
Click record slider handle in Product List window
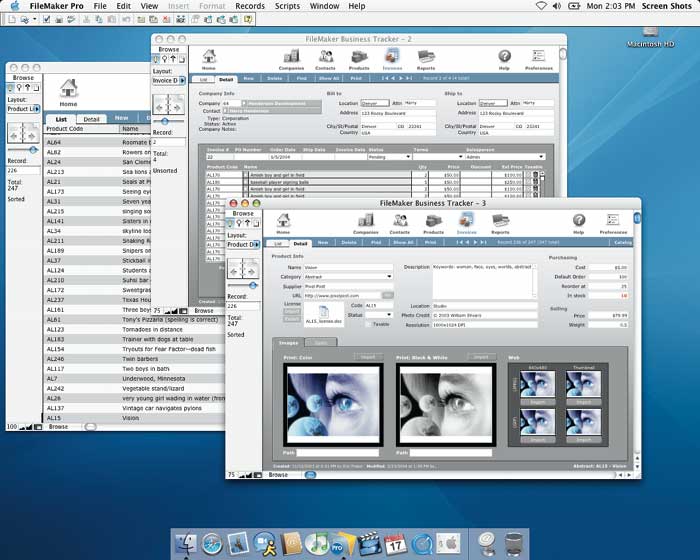coord(33,150)
